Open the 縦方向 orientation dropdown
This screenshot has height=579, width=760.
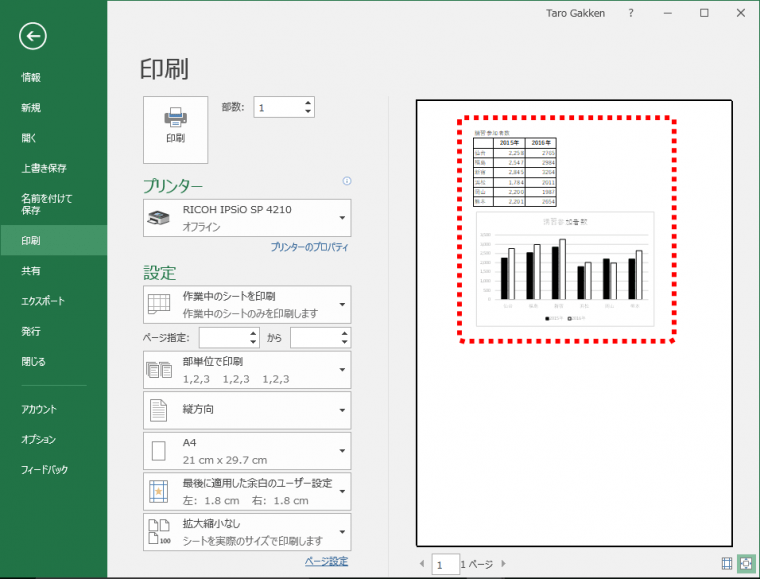(x=247, y=410)
